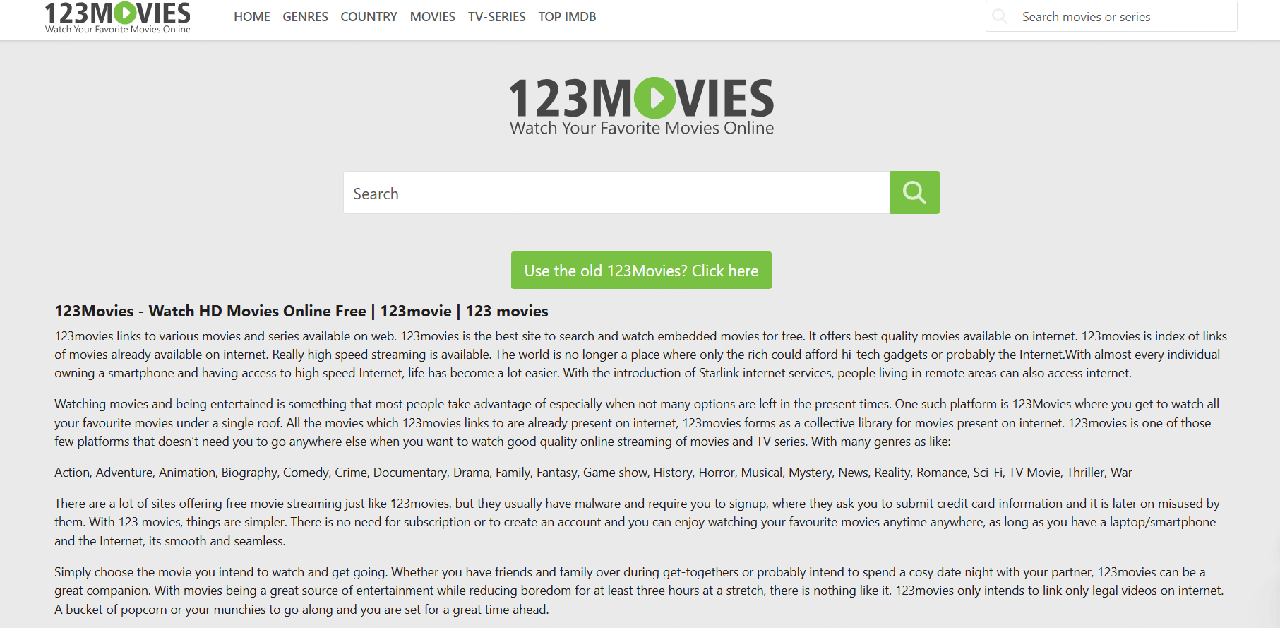Click the magnifier icon in the header search
1280x628 pixels.
click(x=999, y=16)
